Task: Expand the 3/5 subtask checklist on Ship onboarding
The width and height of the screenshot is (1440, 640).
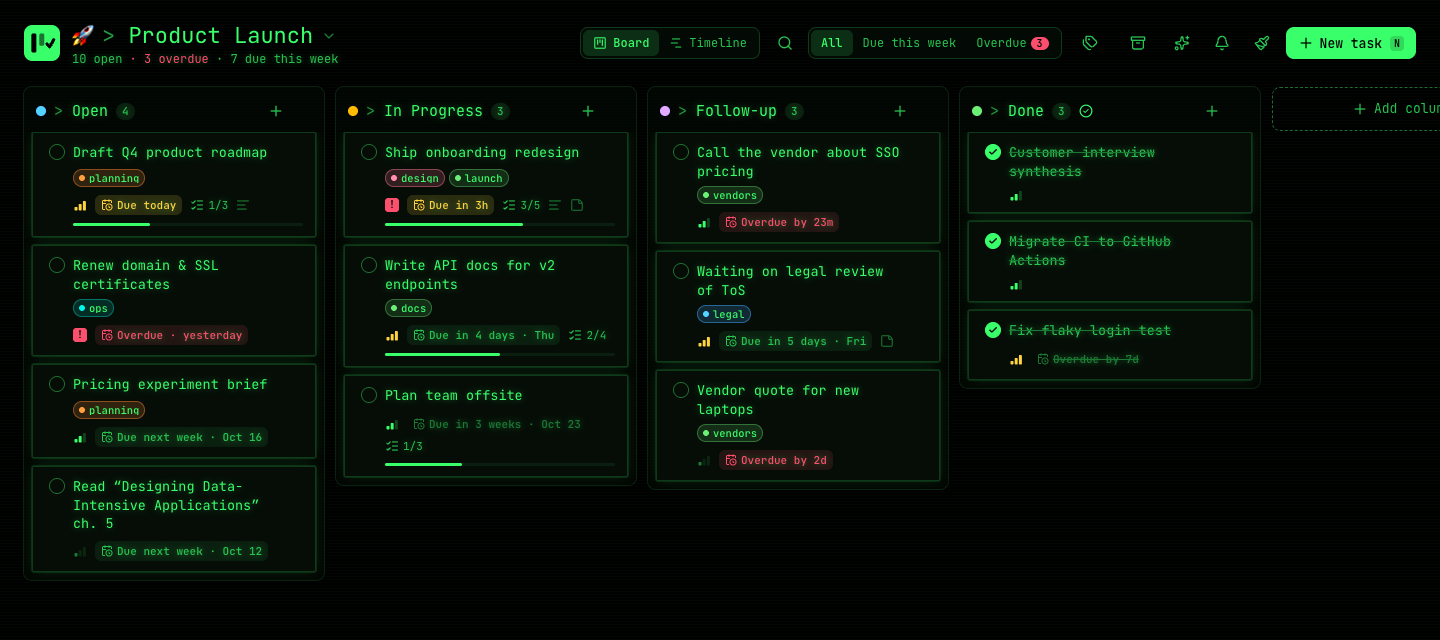Action: (521, 205)
